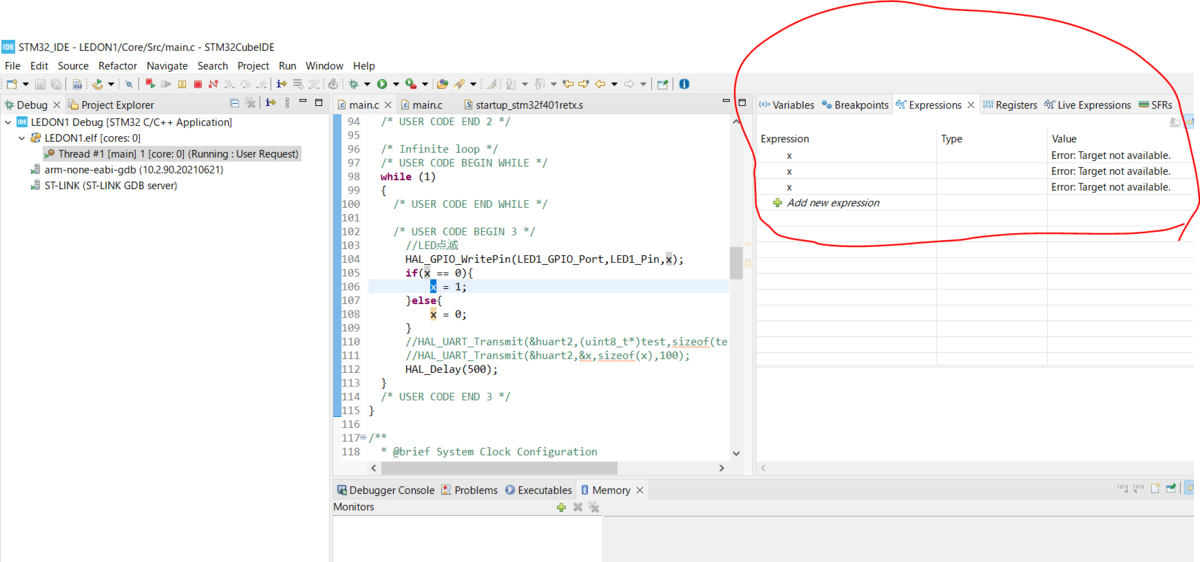Open the Run configurations dropdown arrow
Image resolution: width=1200 pixels, height=562 pixels.
point(396,85)
